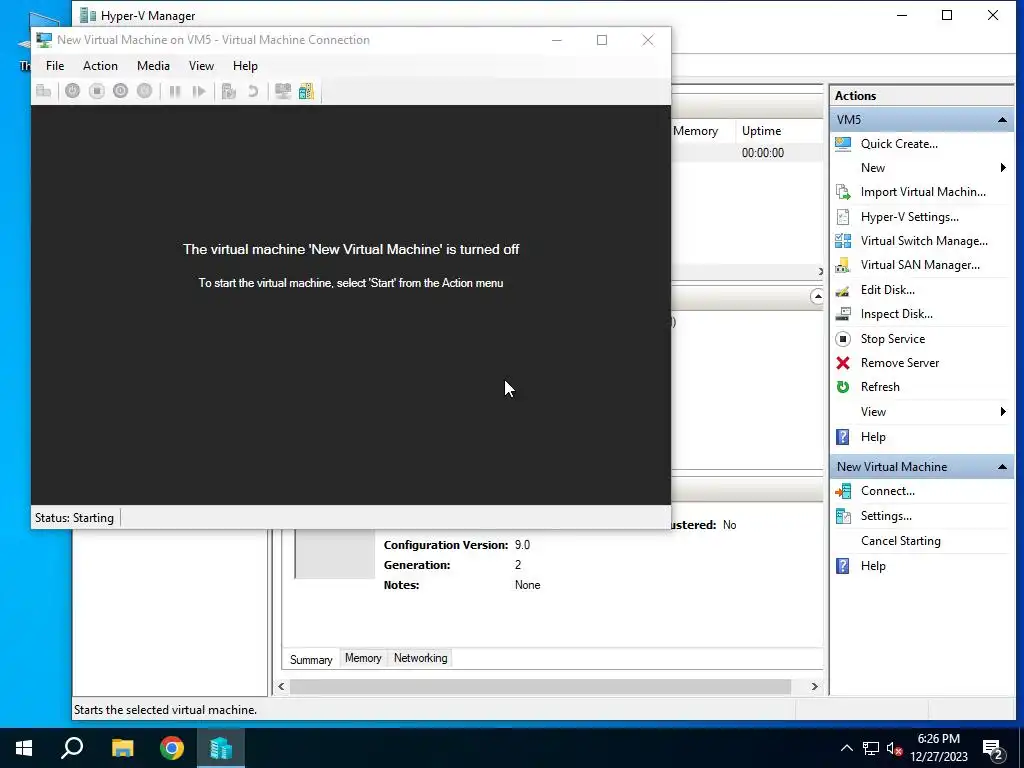Viewport: 1024px width, 768px height.
Task: Click the Reset (play-step) toolbar icon
Action: click(x=199, y=91)
